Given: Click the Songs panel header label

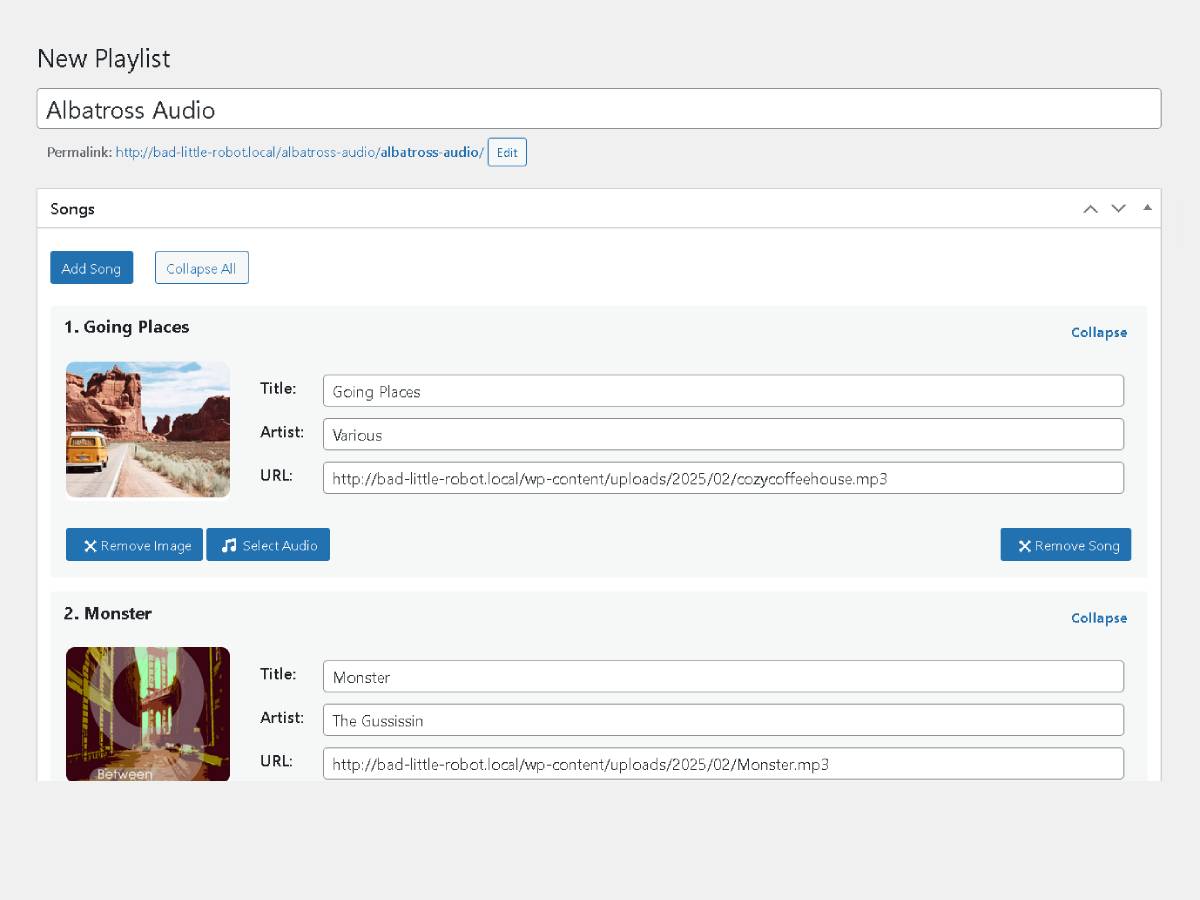Looking at the screenshot, I should [x=72, y=209].
